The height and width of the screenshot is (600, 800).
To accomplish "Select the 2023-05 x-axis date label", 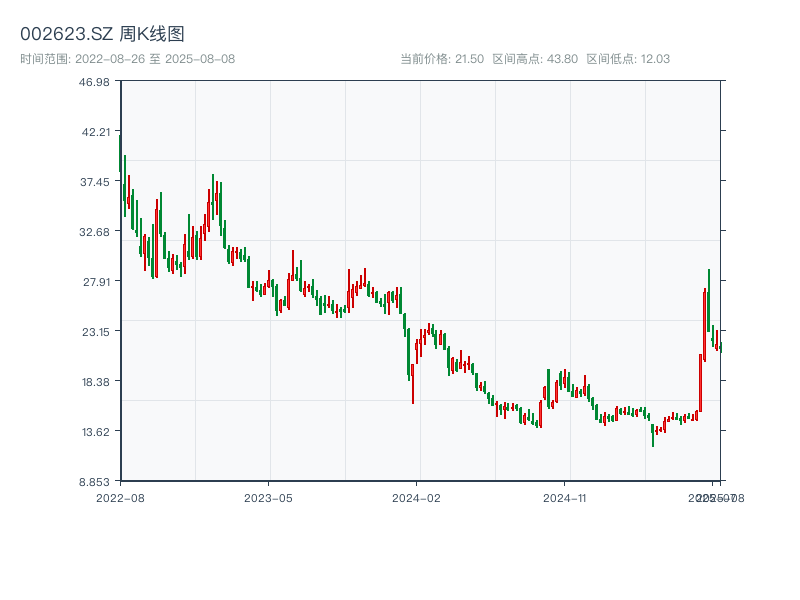I will pos(268,497).
